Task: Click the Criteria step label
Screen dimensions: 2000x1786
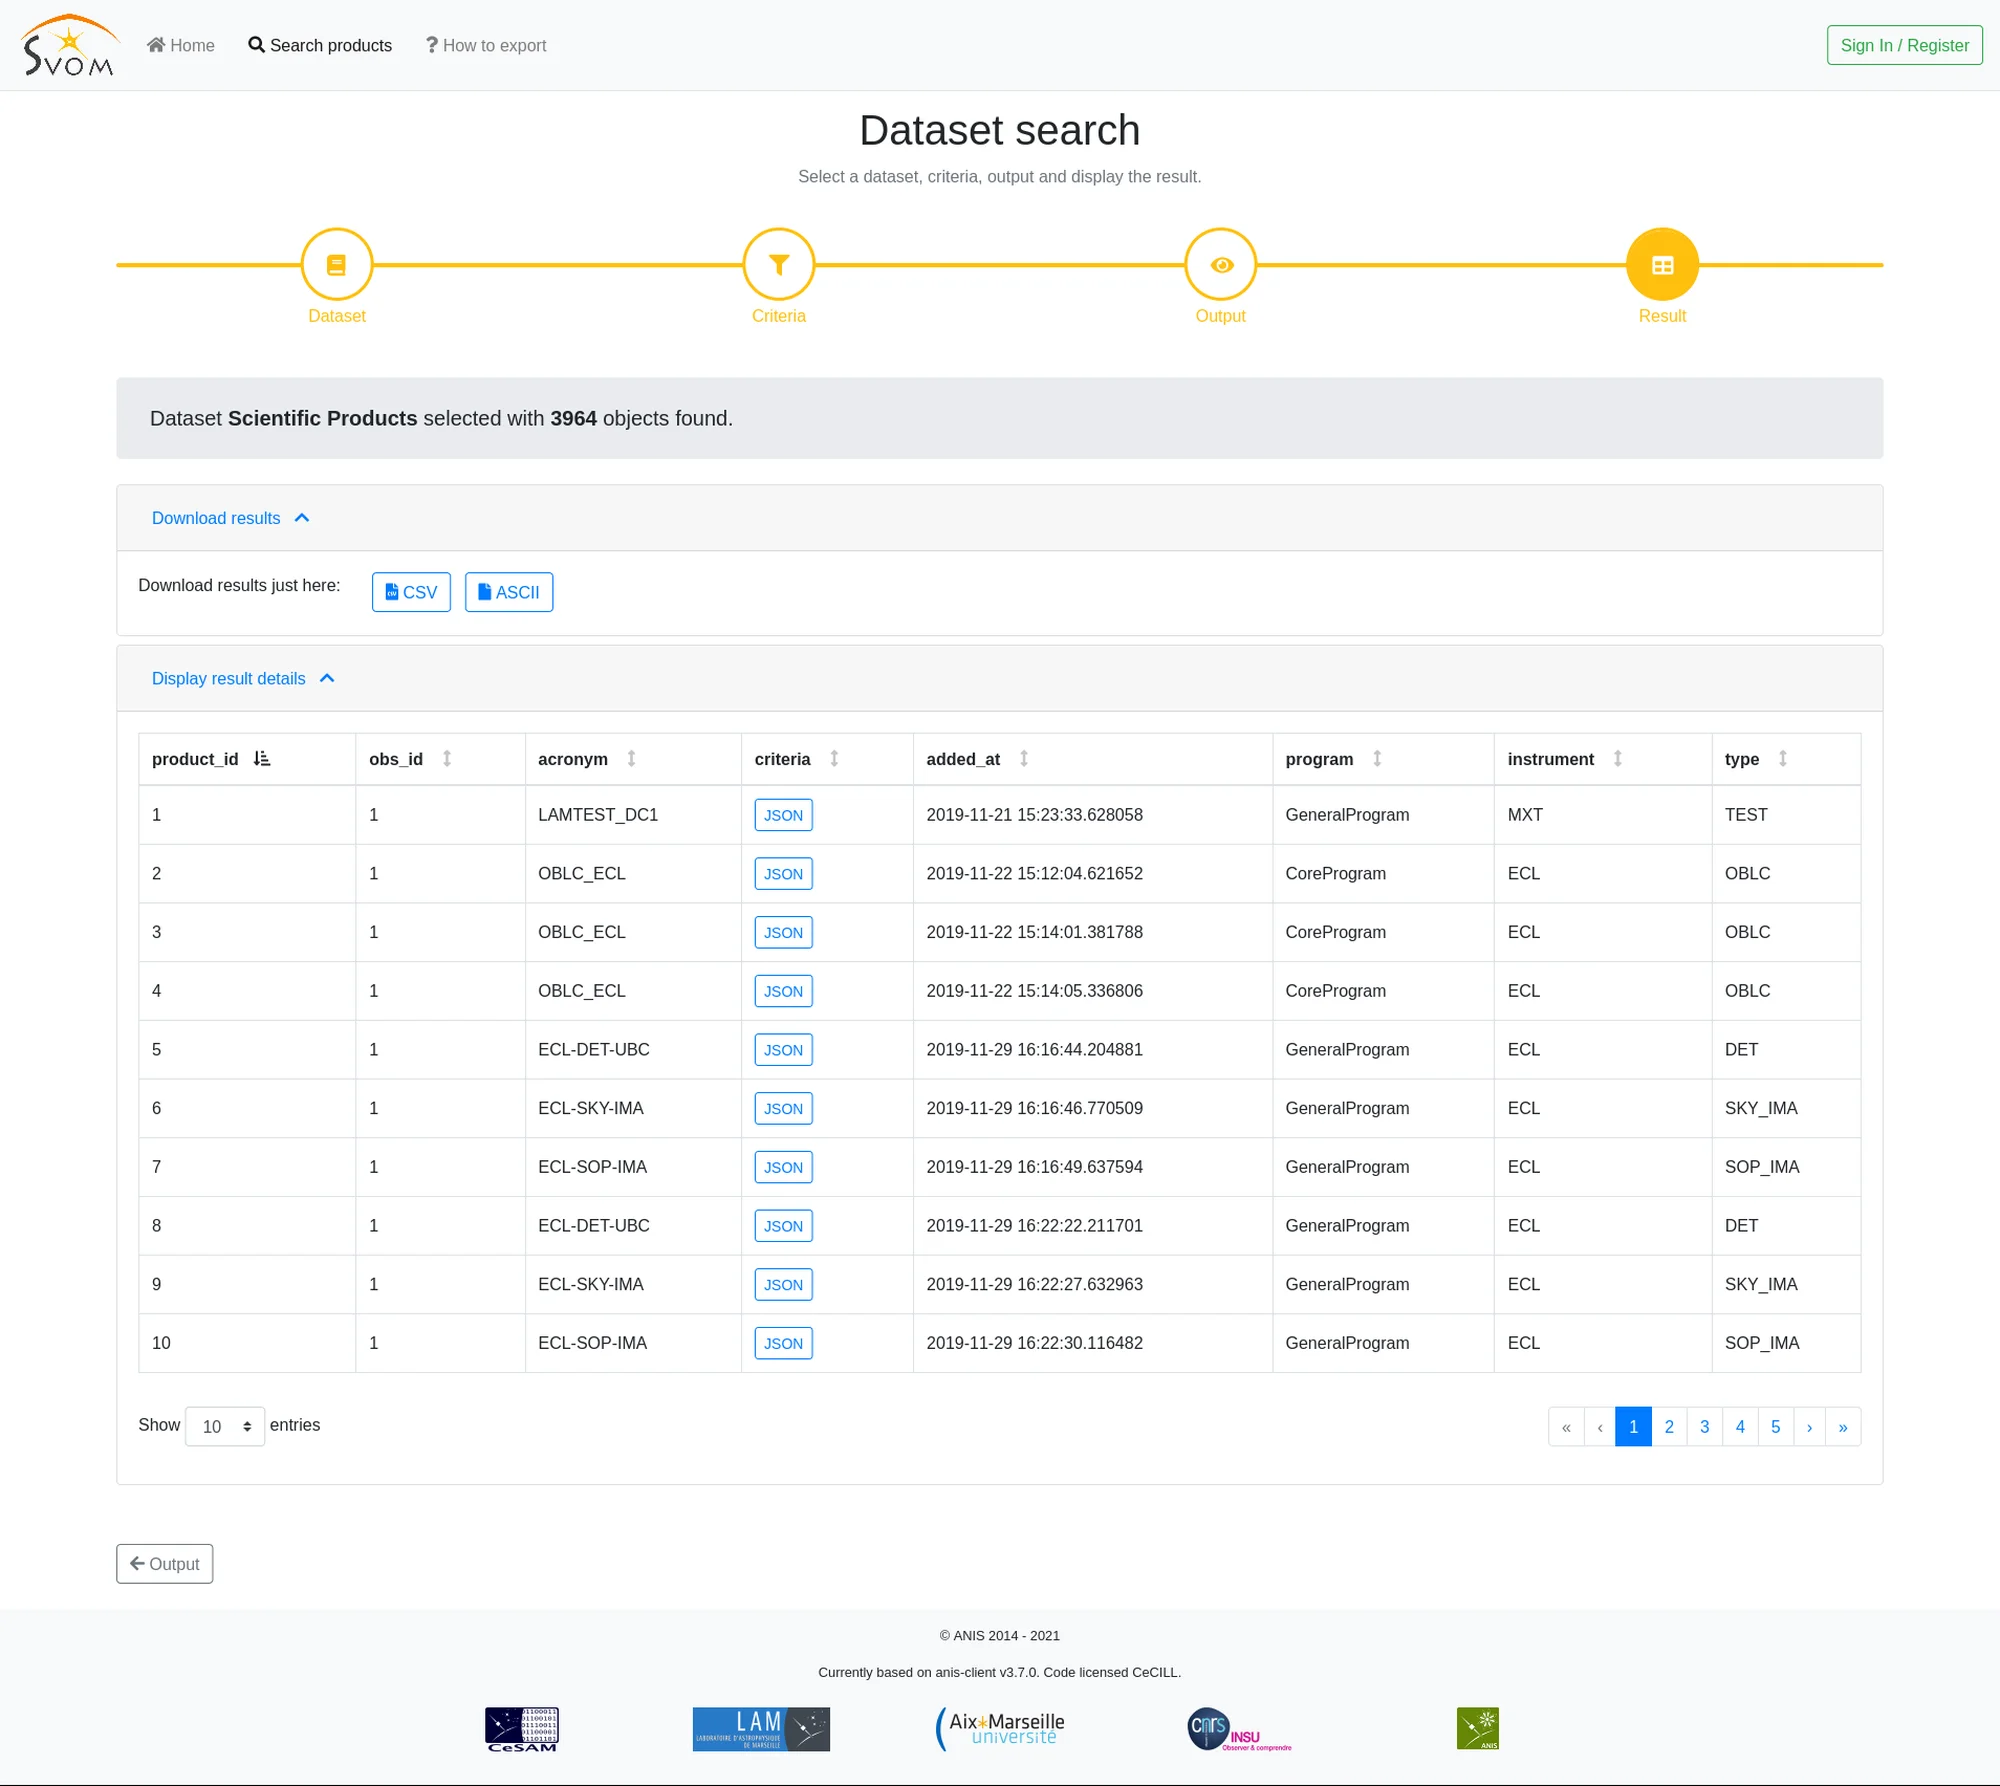Action: (779, 316)
